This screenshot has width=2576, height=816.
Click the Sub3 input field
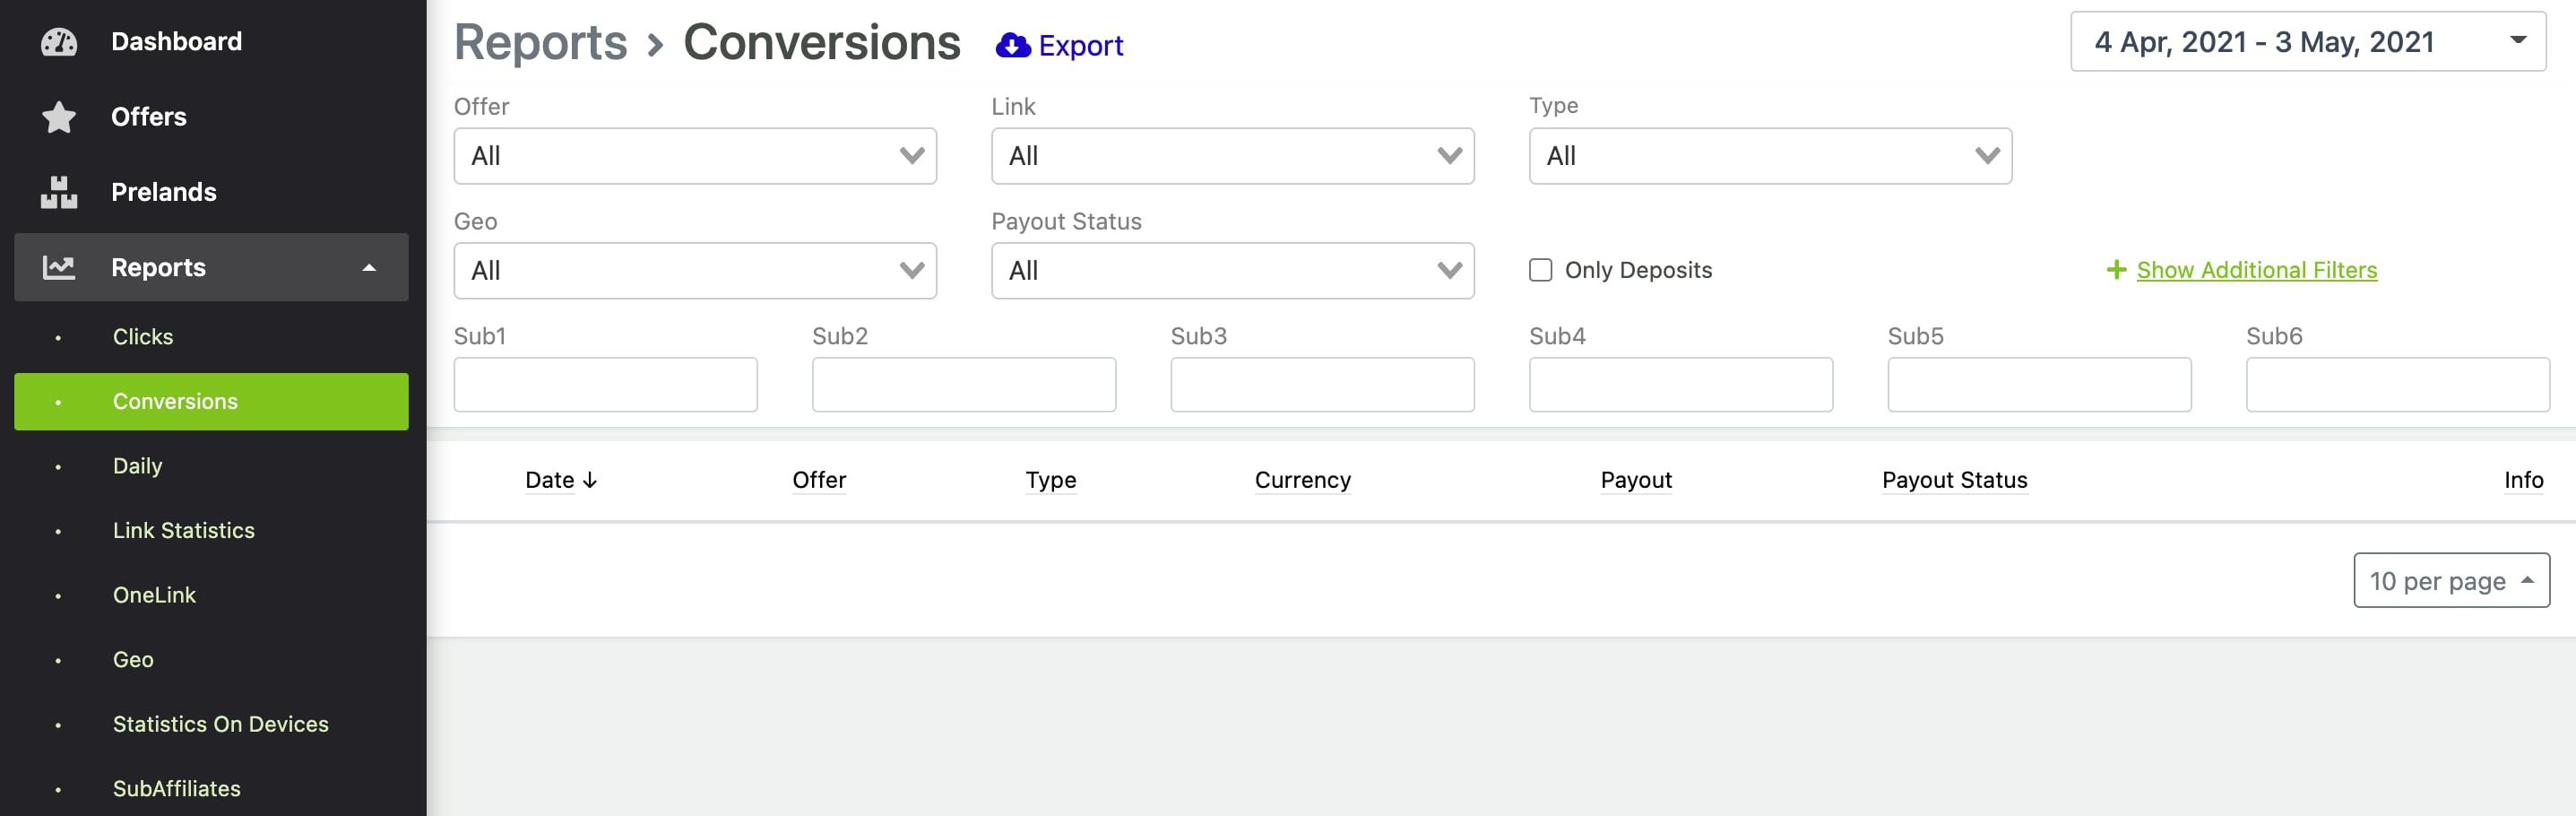point(1323,385)
